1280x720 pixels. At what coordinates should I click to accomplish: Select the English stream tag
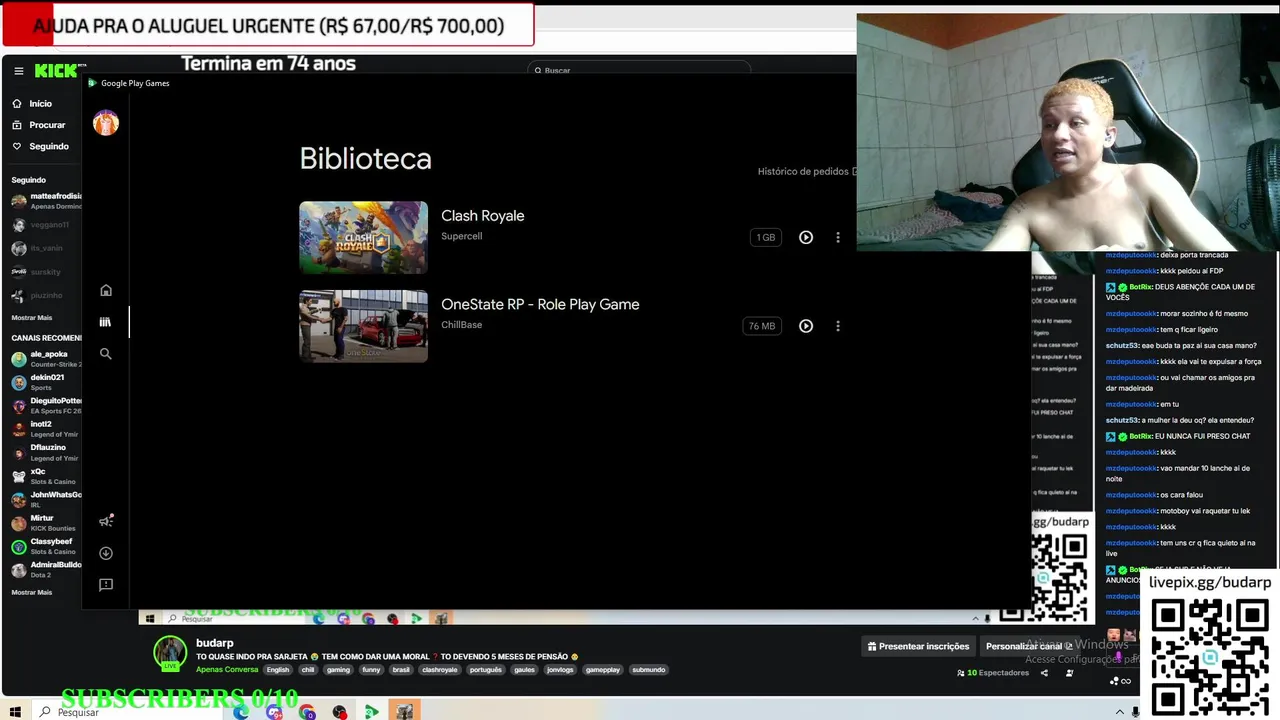pos(278,670)
